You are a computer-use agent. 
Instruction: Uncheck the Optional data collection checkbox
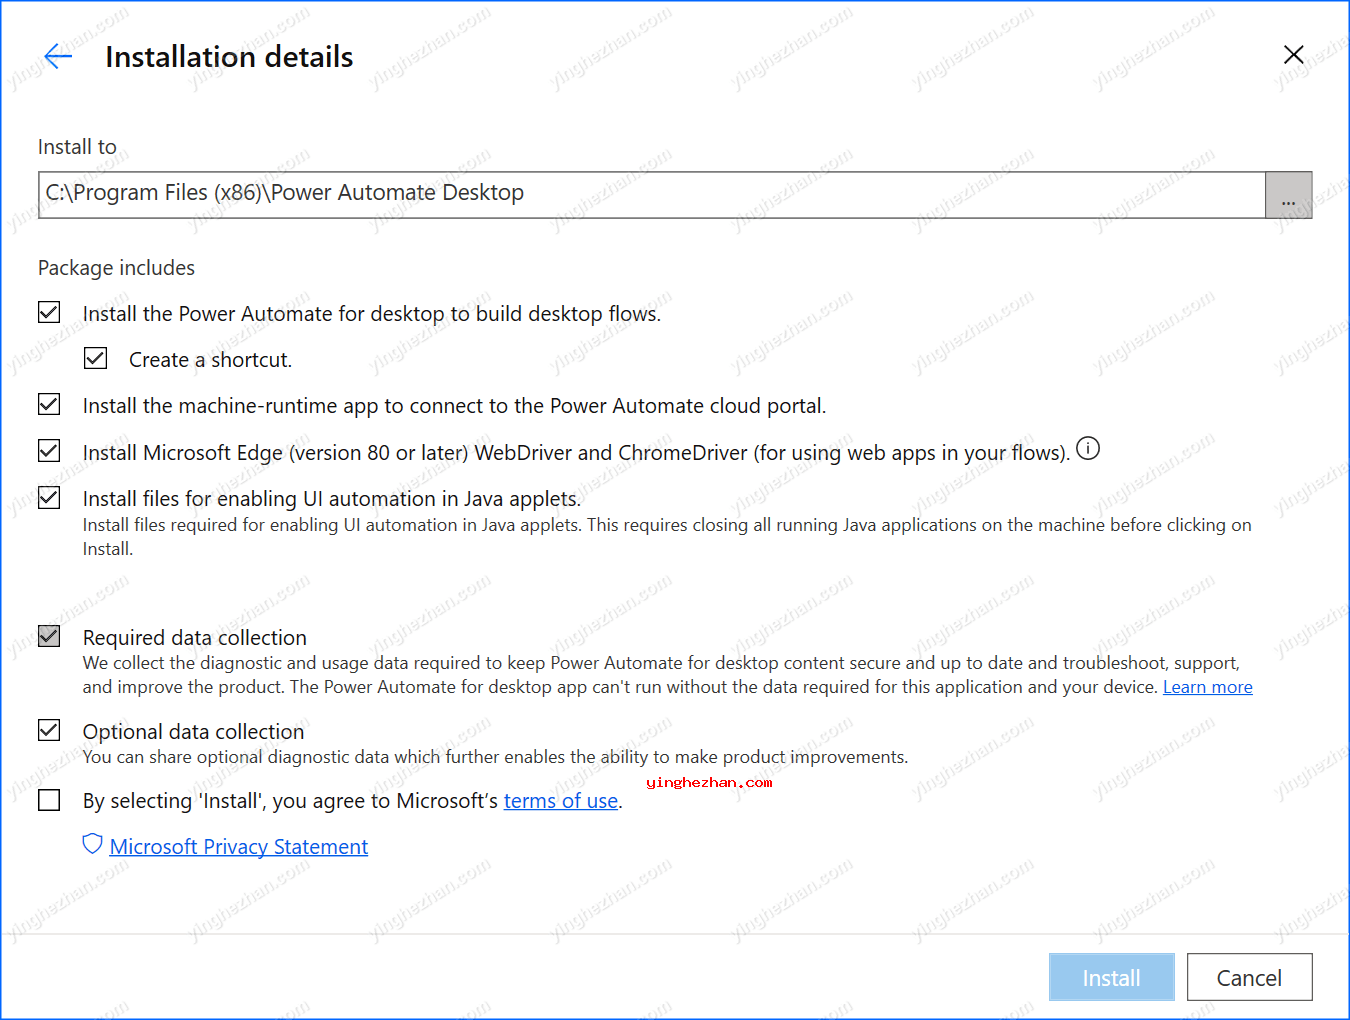click(49, 730)
